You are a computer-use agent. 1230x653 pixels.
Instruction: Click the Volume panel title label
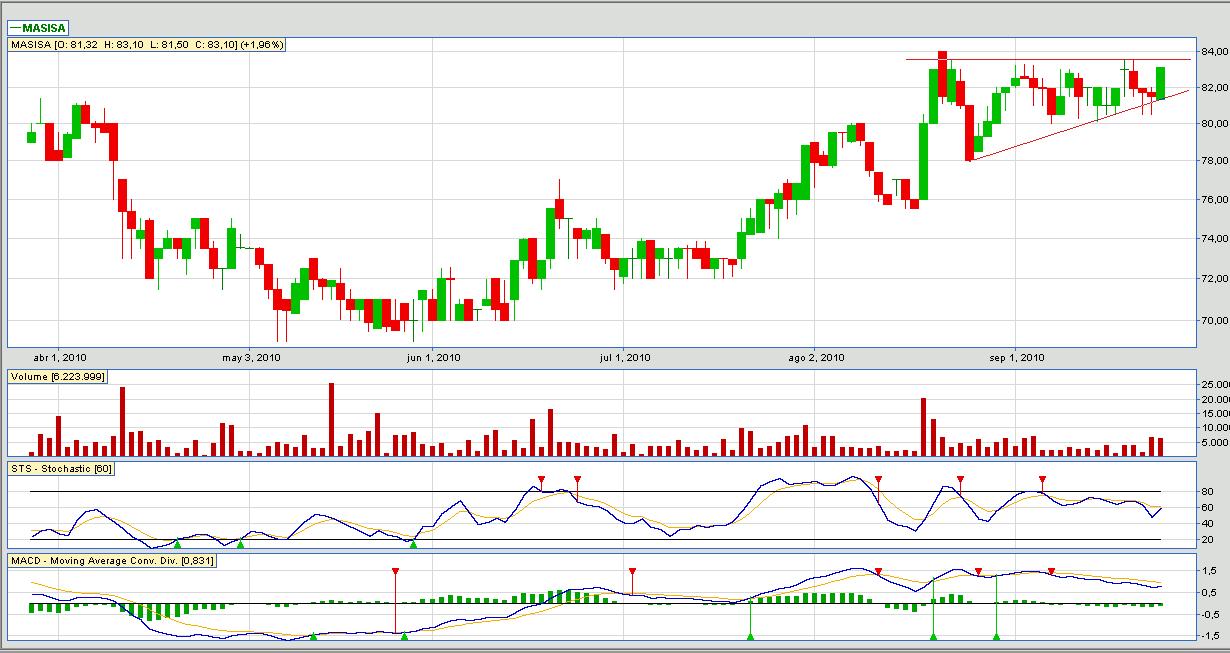58,376
